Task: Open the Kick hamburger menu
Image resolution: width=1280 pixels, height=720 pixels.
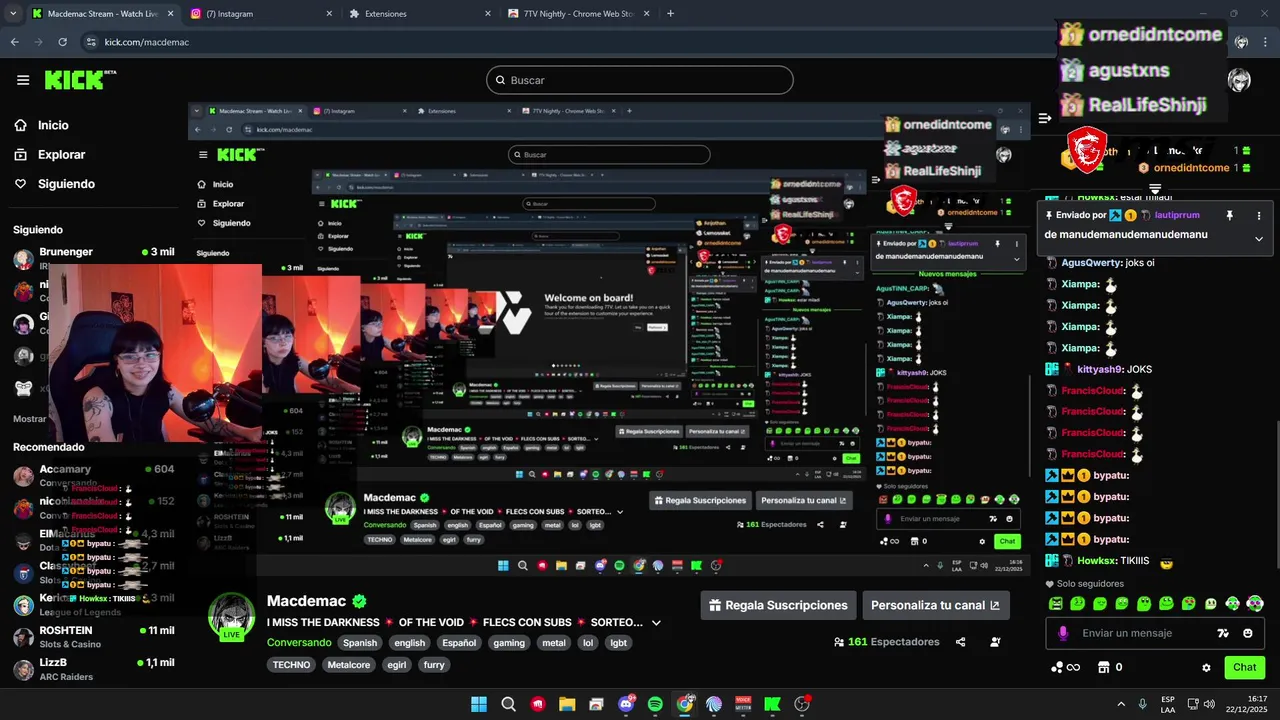Action: click(x=23, y=80)
